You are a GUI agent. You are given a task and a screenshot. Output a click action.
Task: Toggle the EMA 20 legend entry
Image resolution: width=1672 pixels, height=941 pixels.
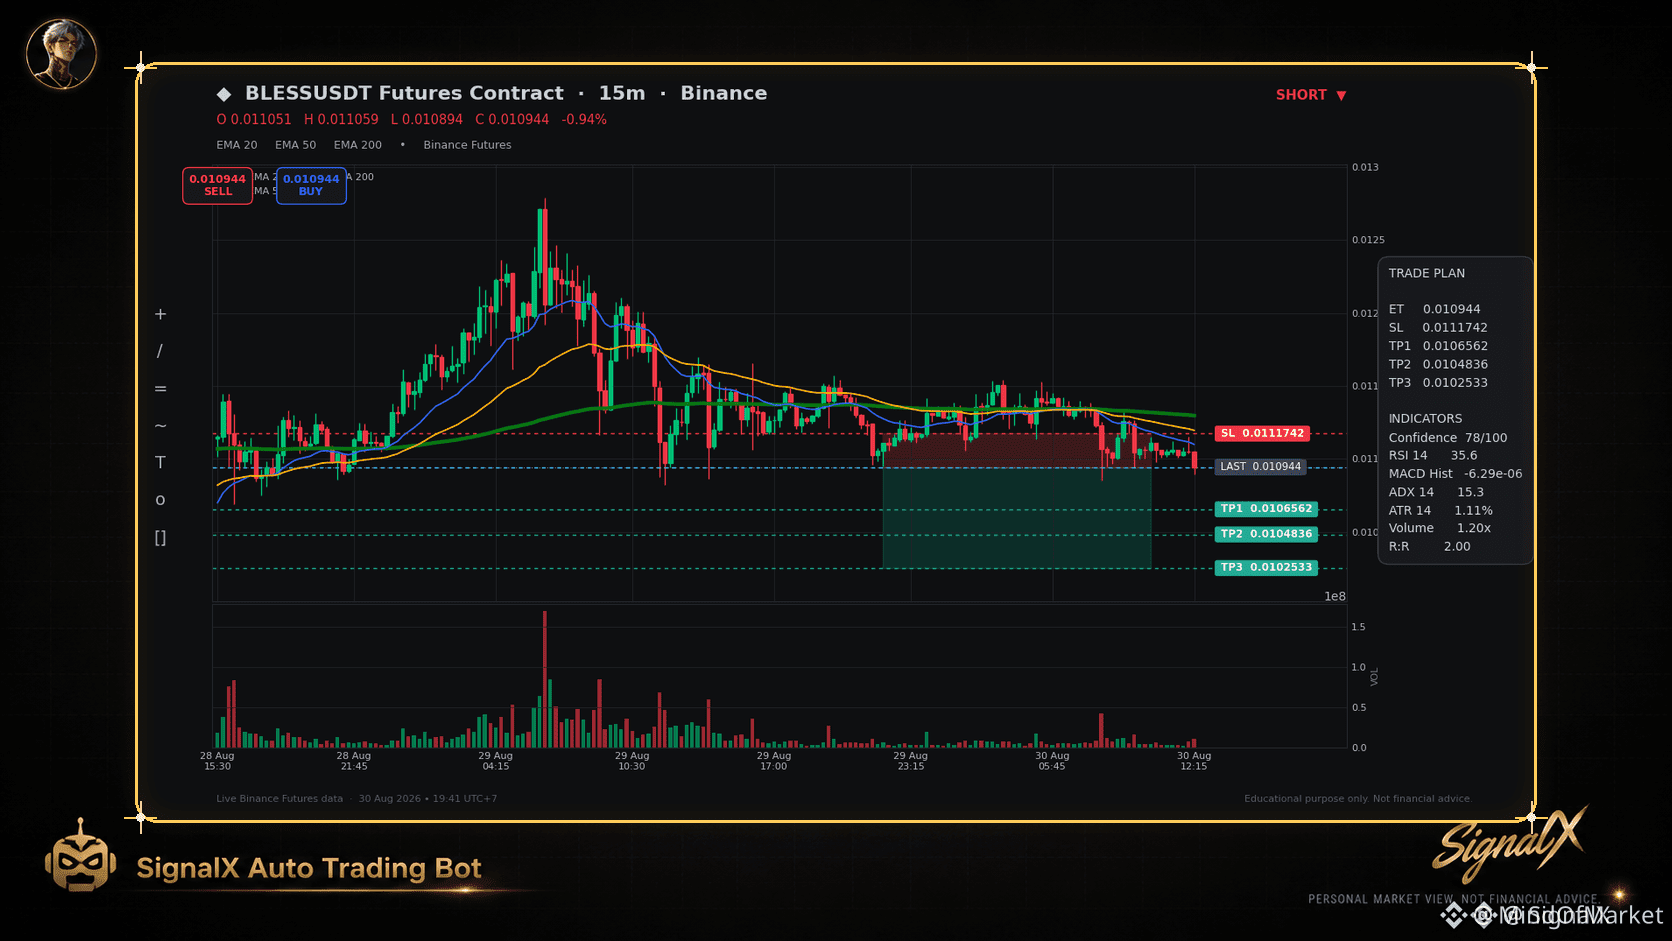[x=237, y=145]
